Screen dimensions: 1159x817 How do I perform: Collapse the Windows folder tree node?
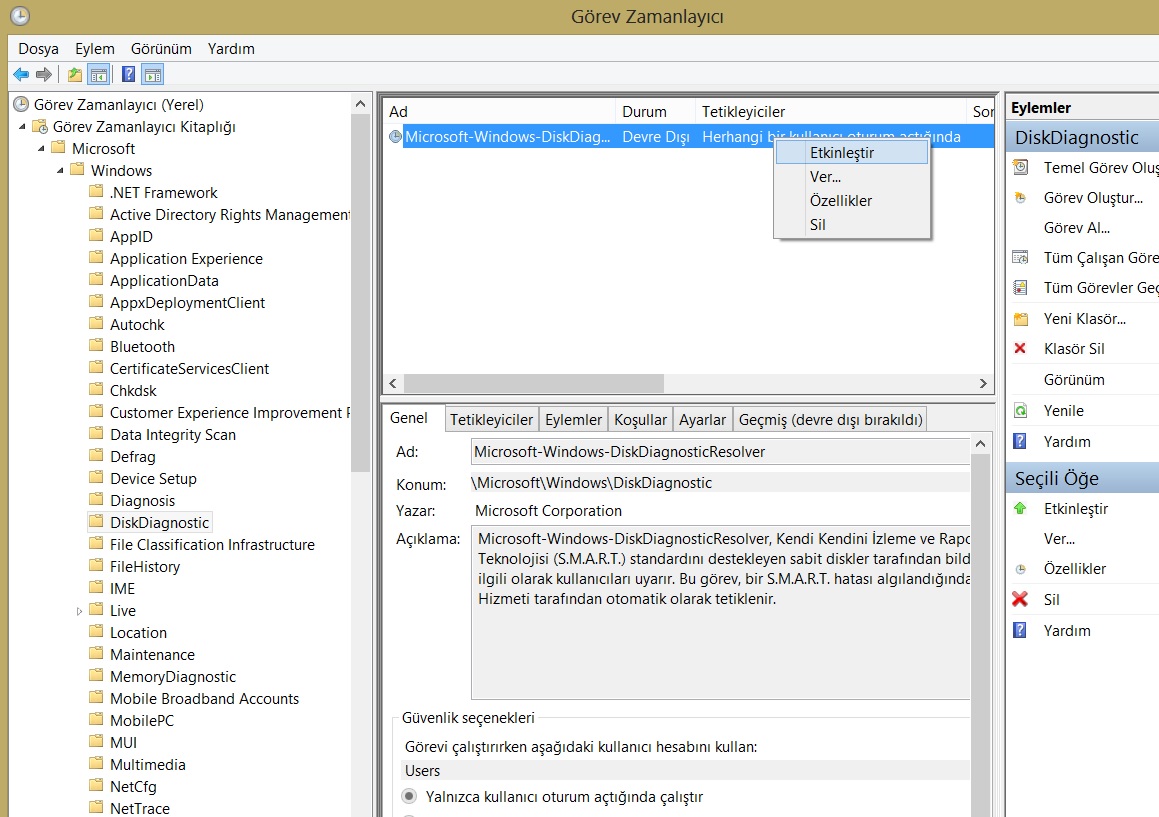point(61,171)
